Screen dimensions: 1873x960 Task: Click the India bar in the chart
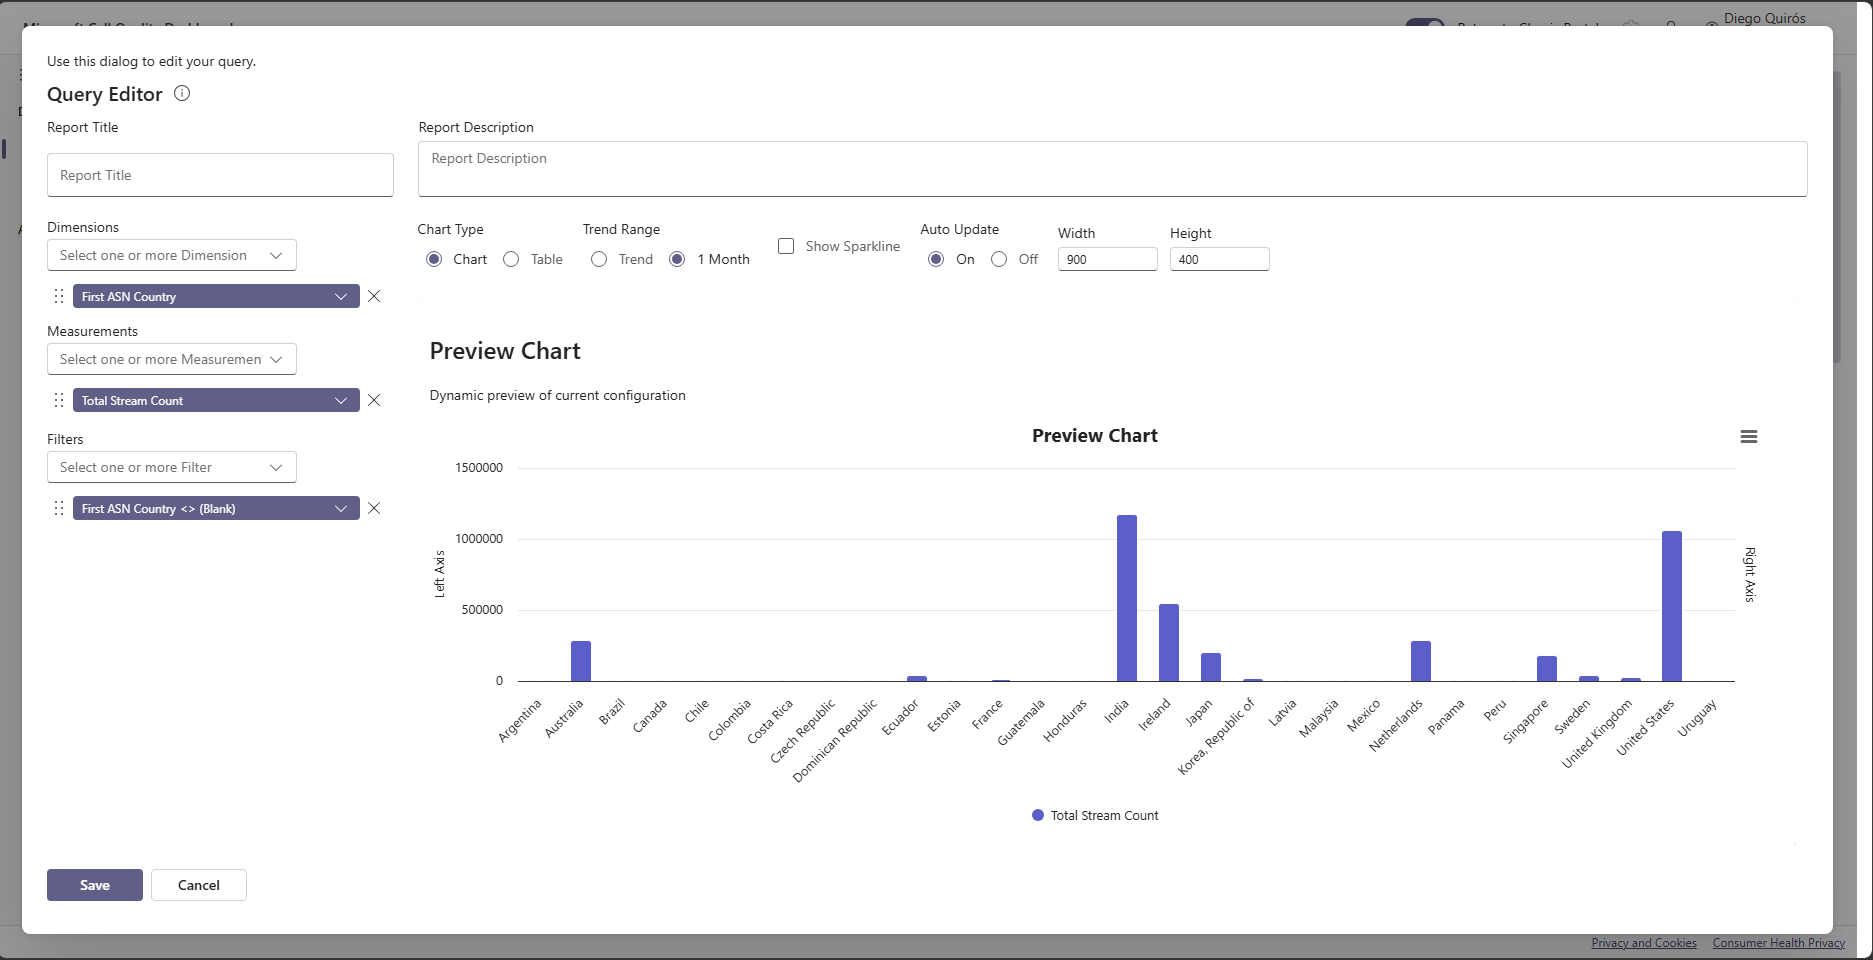1127,598
